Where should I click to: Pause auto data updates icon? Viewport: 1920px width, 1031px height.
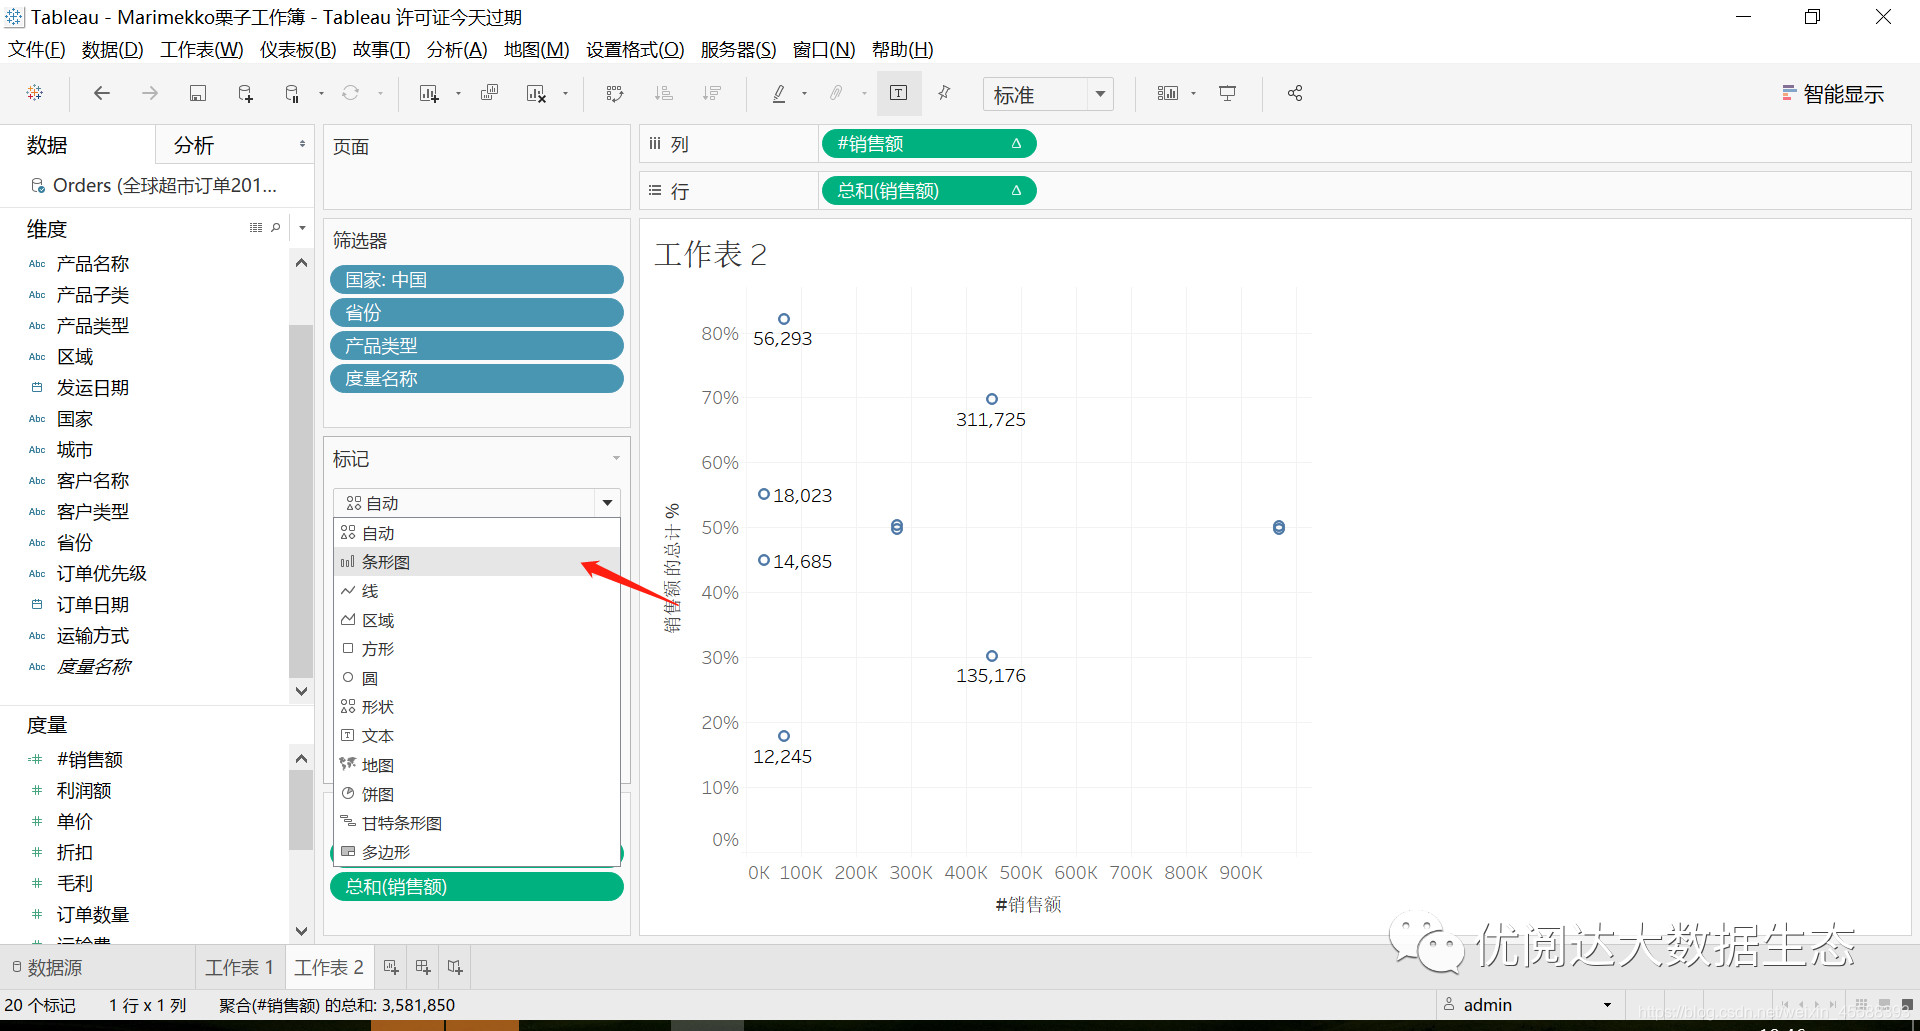coord(292,93)
